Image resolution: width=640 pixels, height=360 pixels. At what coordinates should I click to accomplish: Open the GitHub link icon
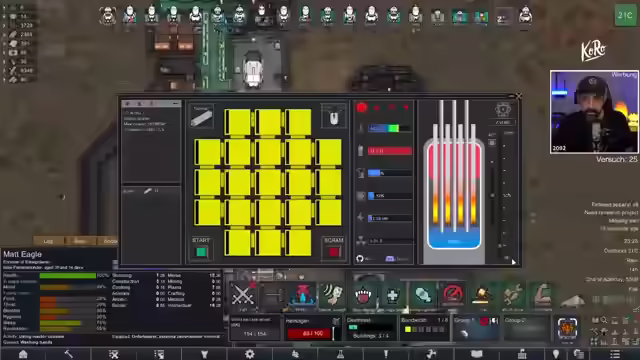click(360, 258)
